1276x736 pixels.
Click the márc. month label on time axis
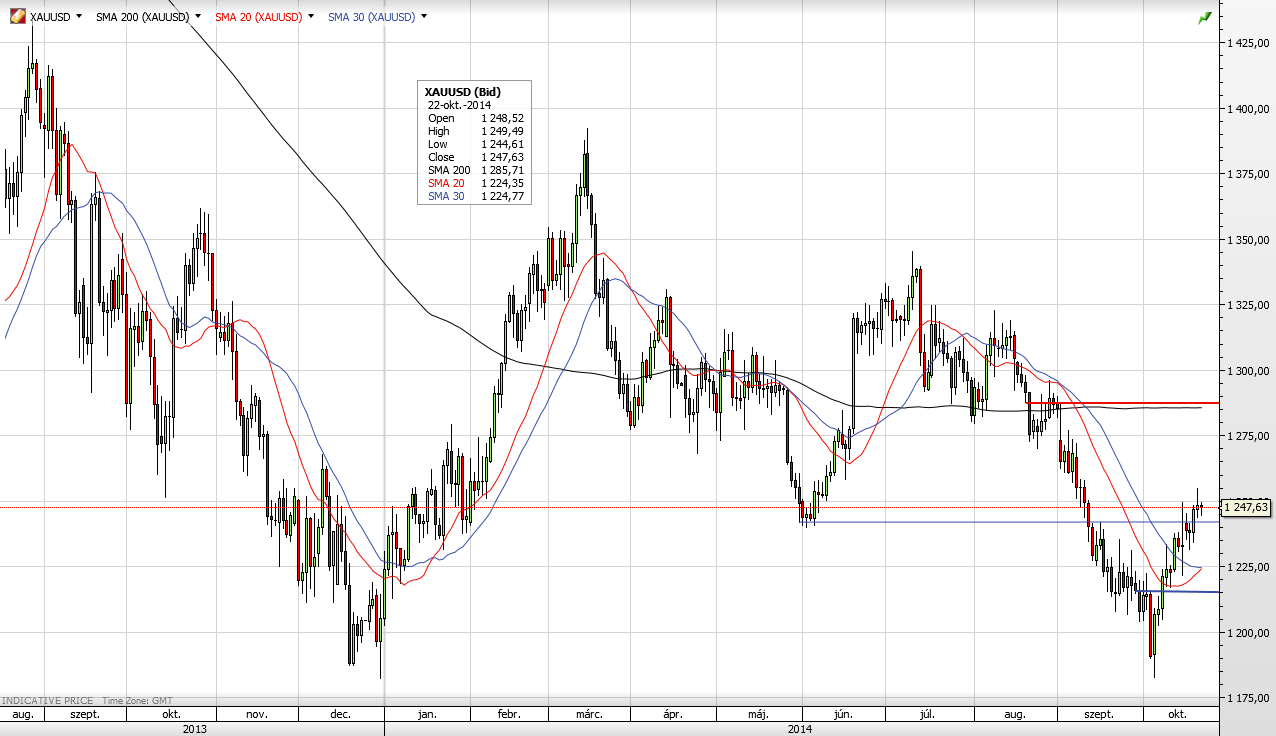tap(587, 714)
